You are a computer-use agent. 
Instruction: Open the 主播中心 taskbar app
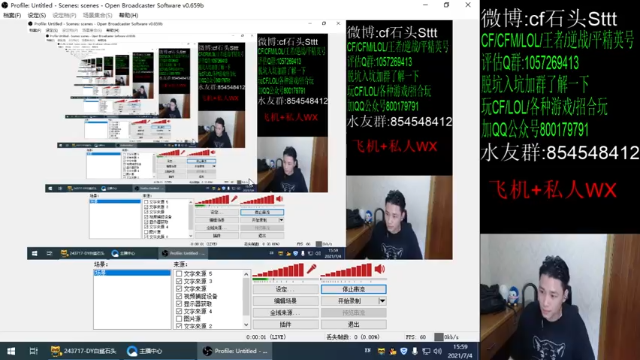click(144, 351)
